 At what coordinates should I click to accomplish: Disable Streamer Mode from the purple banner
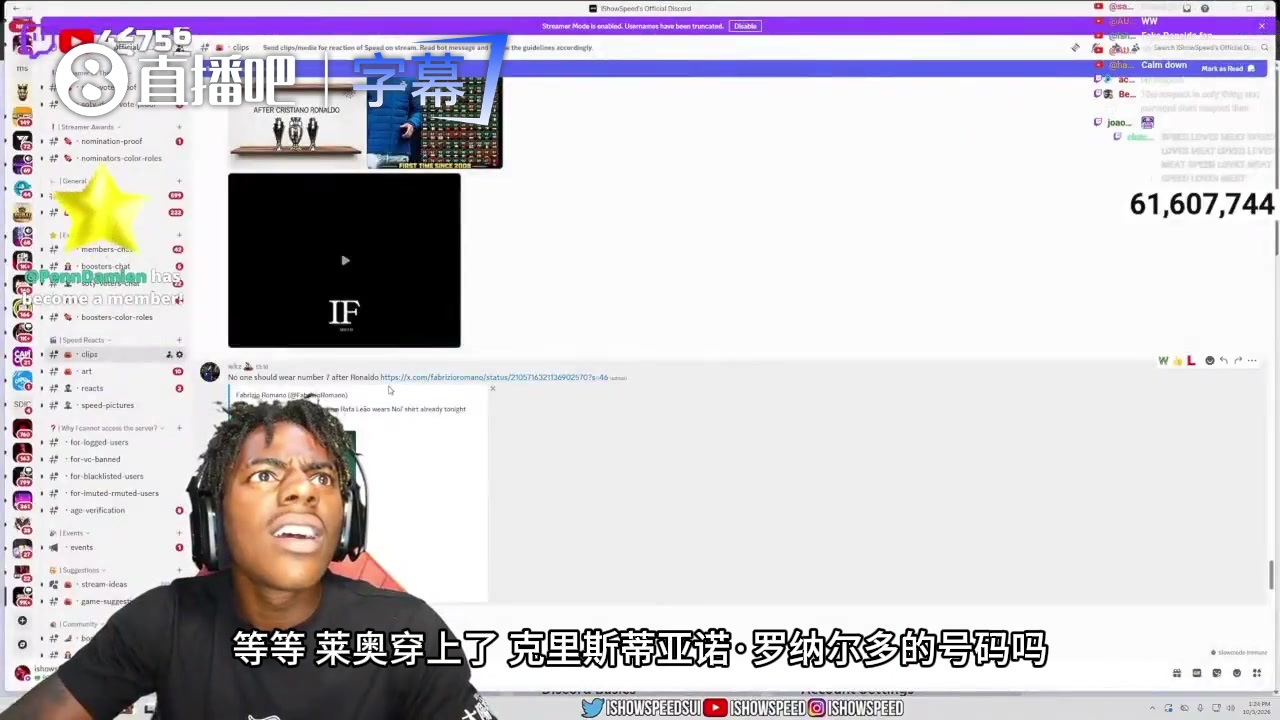(744, 26)
